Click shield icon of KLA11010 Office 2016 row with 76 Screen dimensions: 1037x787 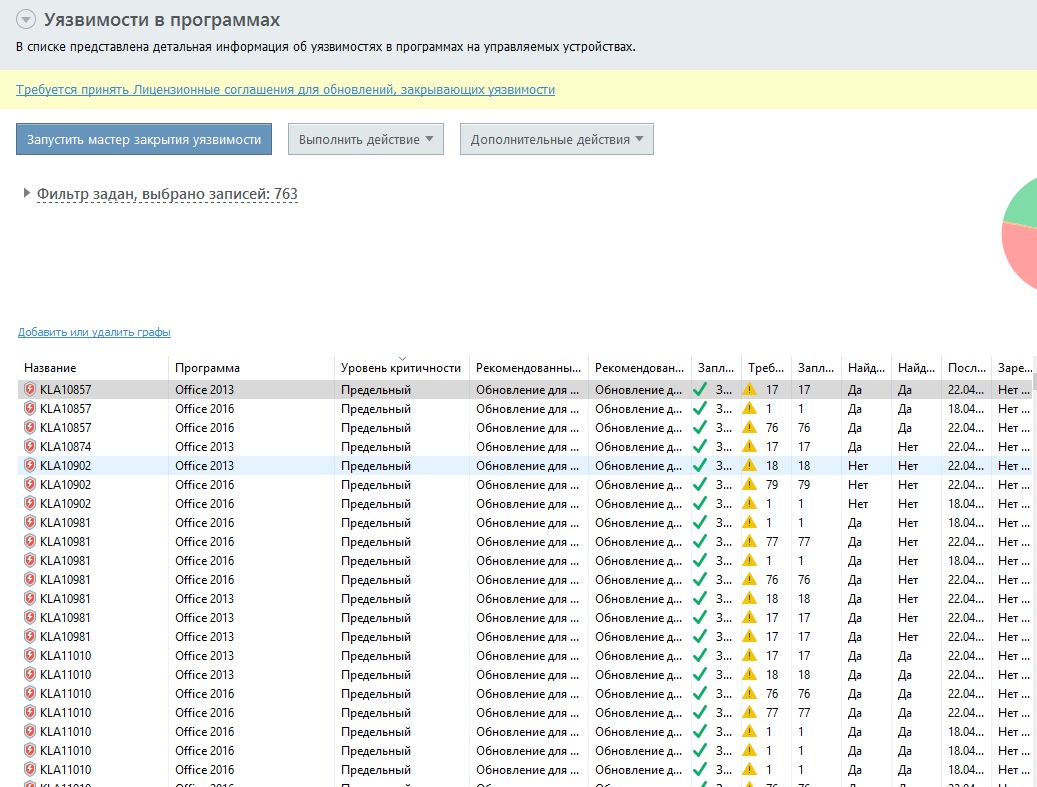click(x=30, y=694)
